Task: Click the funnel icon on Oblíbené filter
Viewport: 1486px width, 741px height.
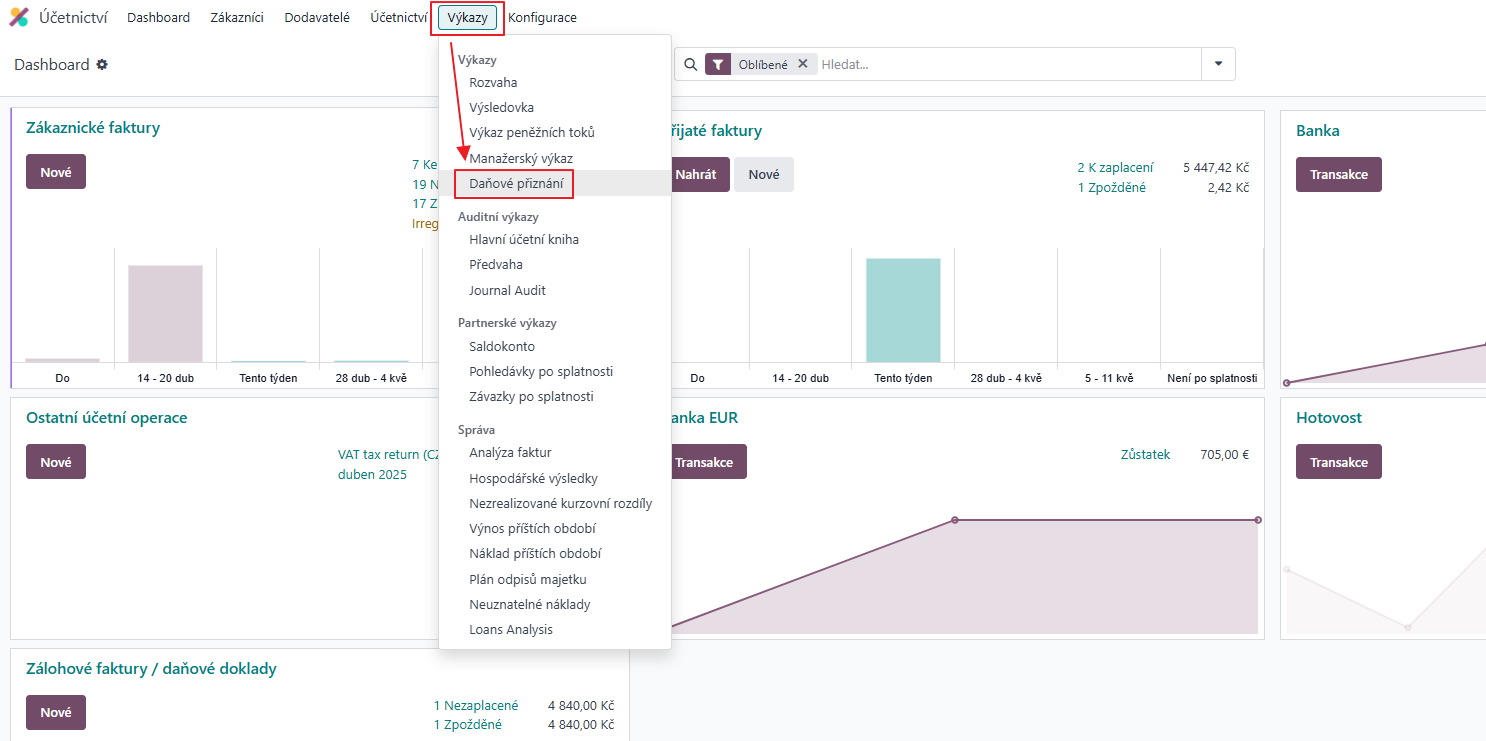Action: point(718,64)
